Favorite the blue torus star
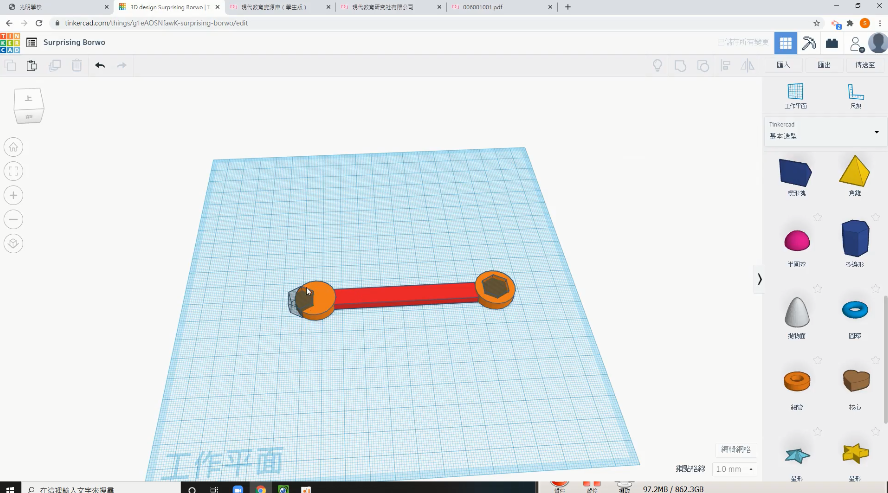Image resolution: width=888 pixels, height=493 pixels. 876,289
